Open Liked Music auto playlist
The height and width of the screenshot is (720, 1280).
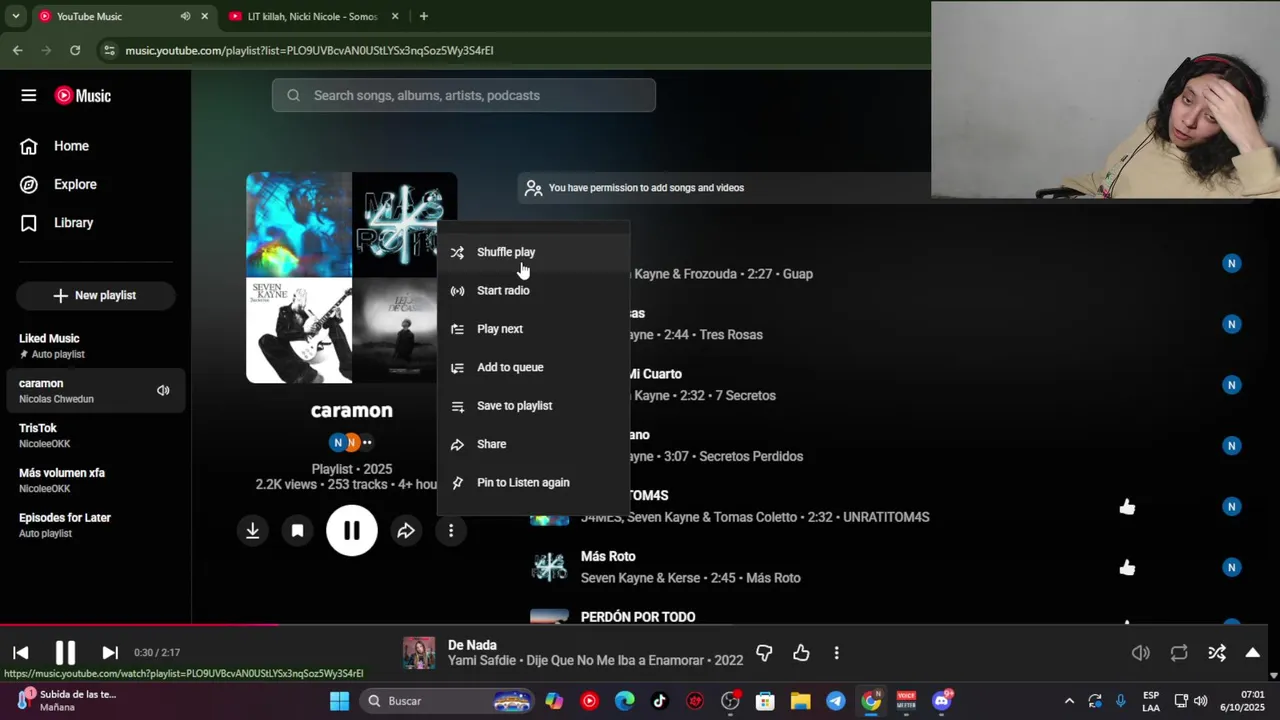click(x=95, y=346)
